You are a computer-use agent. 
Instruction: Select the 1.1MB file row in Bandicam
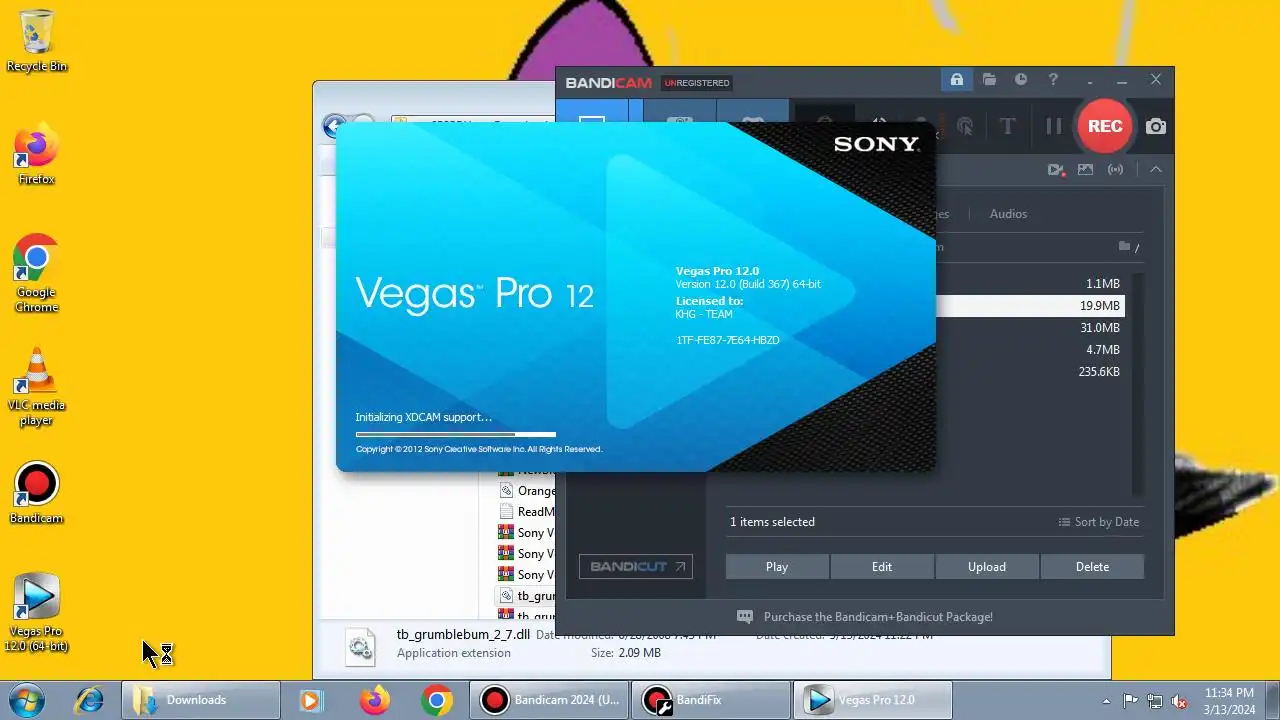click(1029, 284)
